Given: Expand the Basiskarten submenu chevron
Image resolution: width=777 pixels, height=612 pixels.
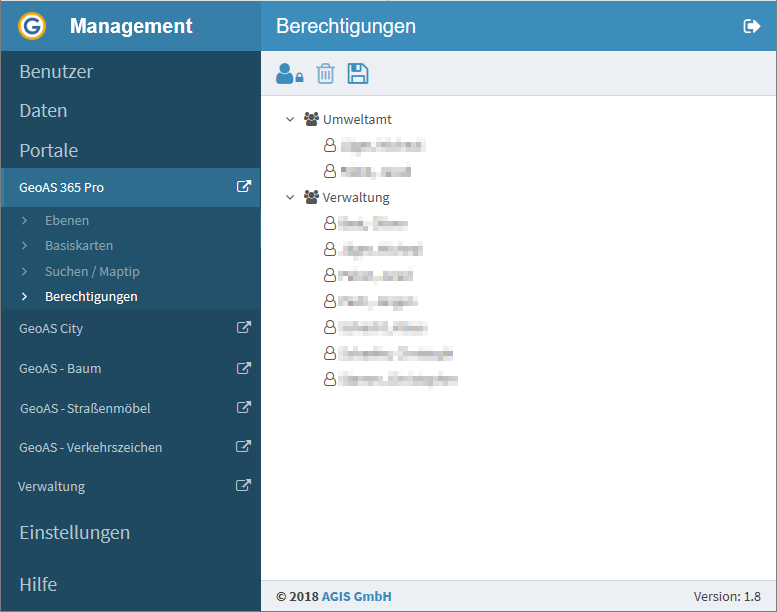Looking at the screenshot, I should click(x=24, y=246).
